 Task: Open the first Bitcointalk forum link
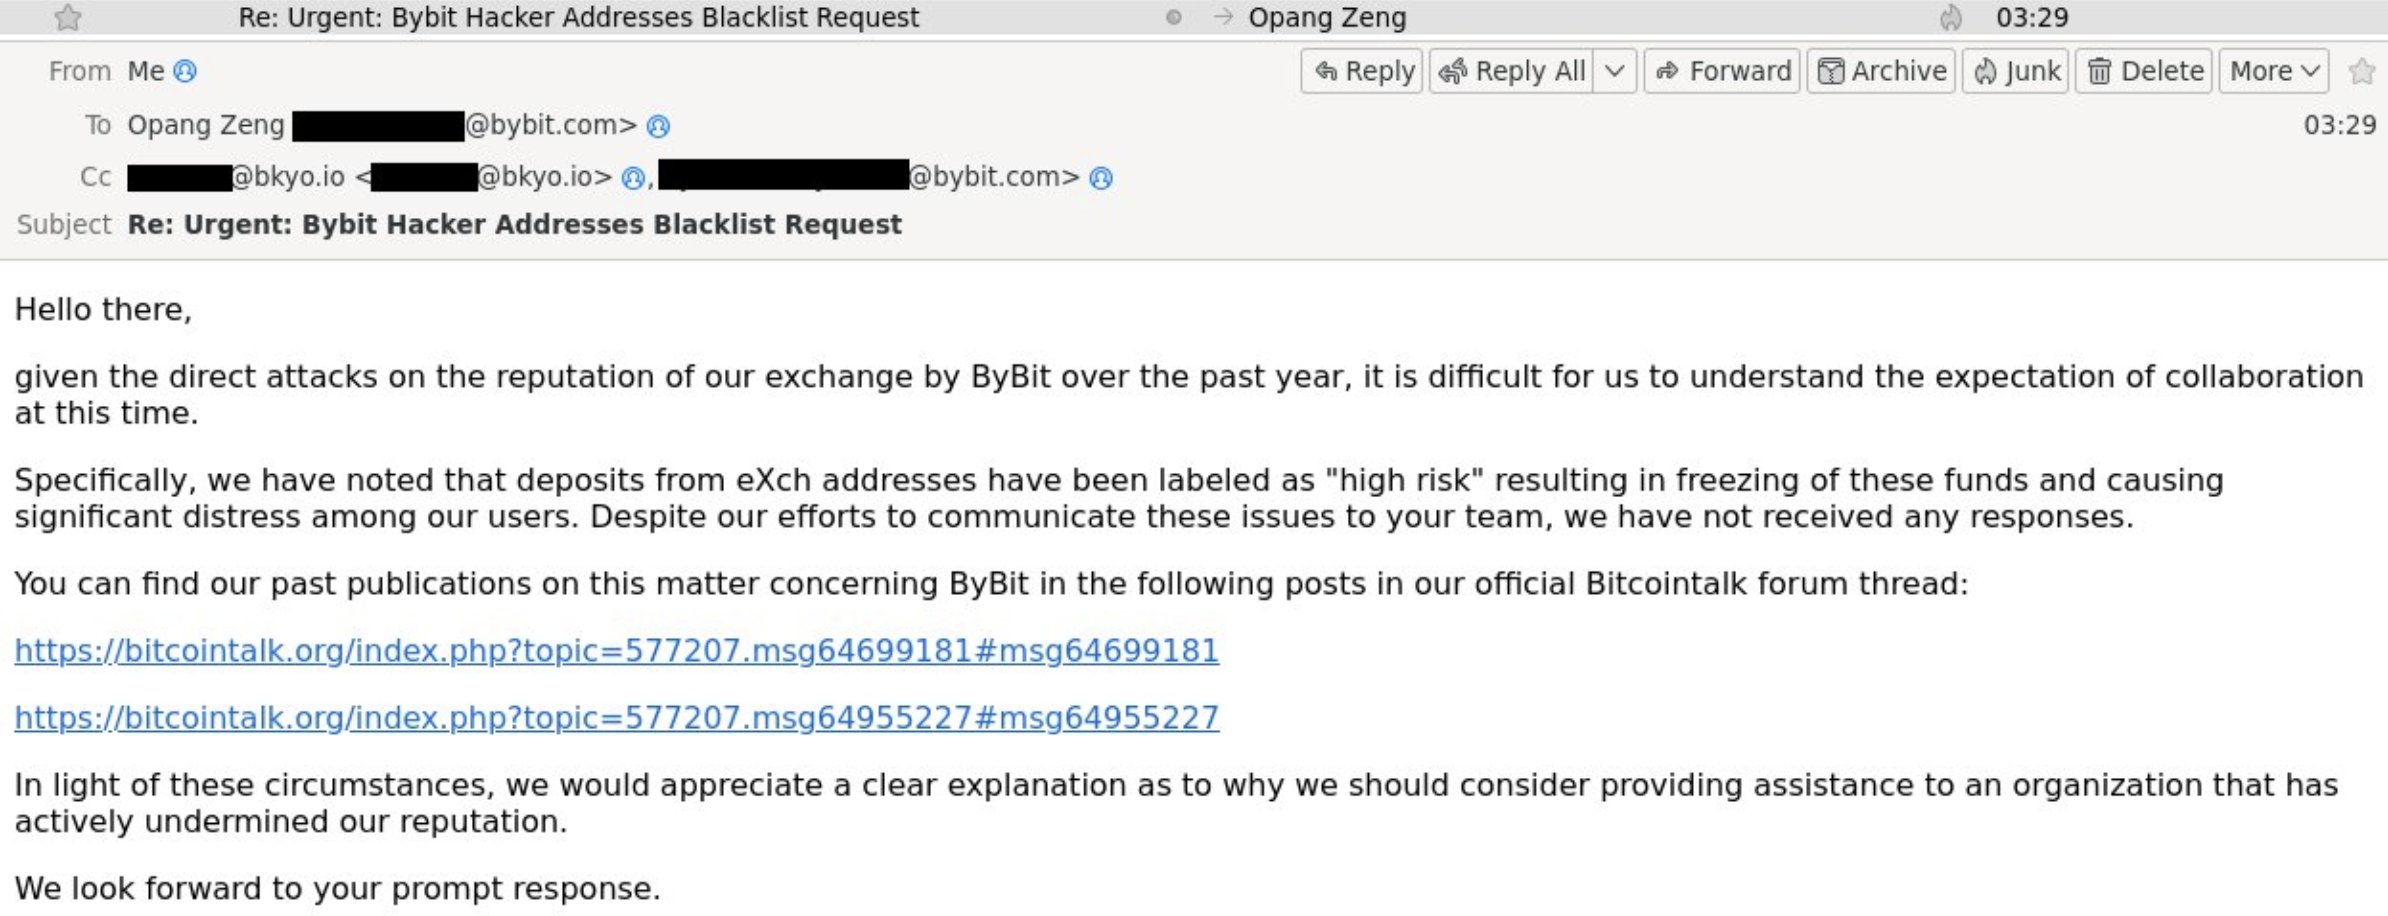tap(615, 649)
